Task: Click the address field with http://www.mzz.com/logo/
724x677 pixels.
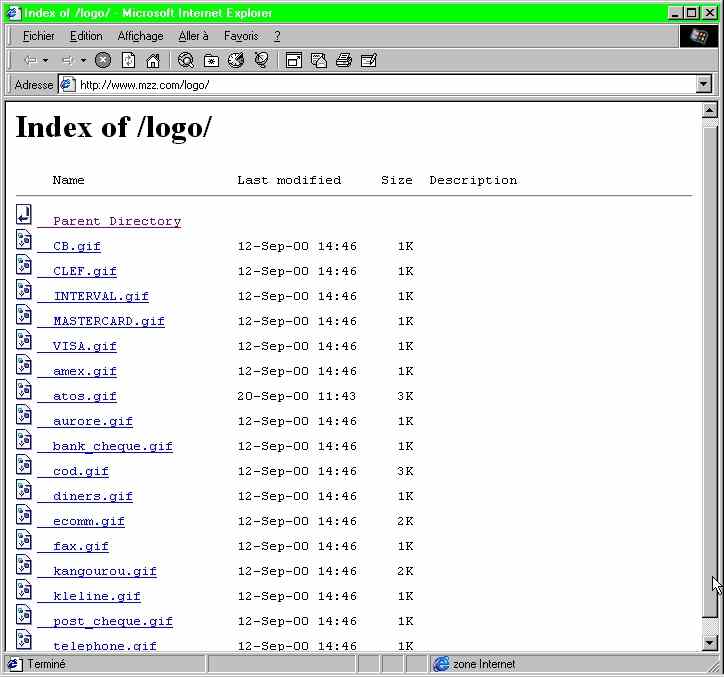Action: click(x=377, y=85)
